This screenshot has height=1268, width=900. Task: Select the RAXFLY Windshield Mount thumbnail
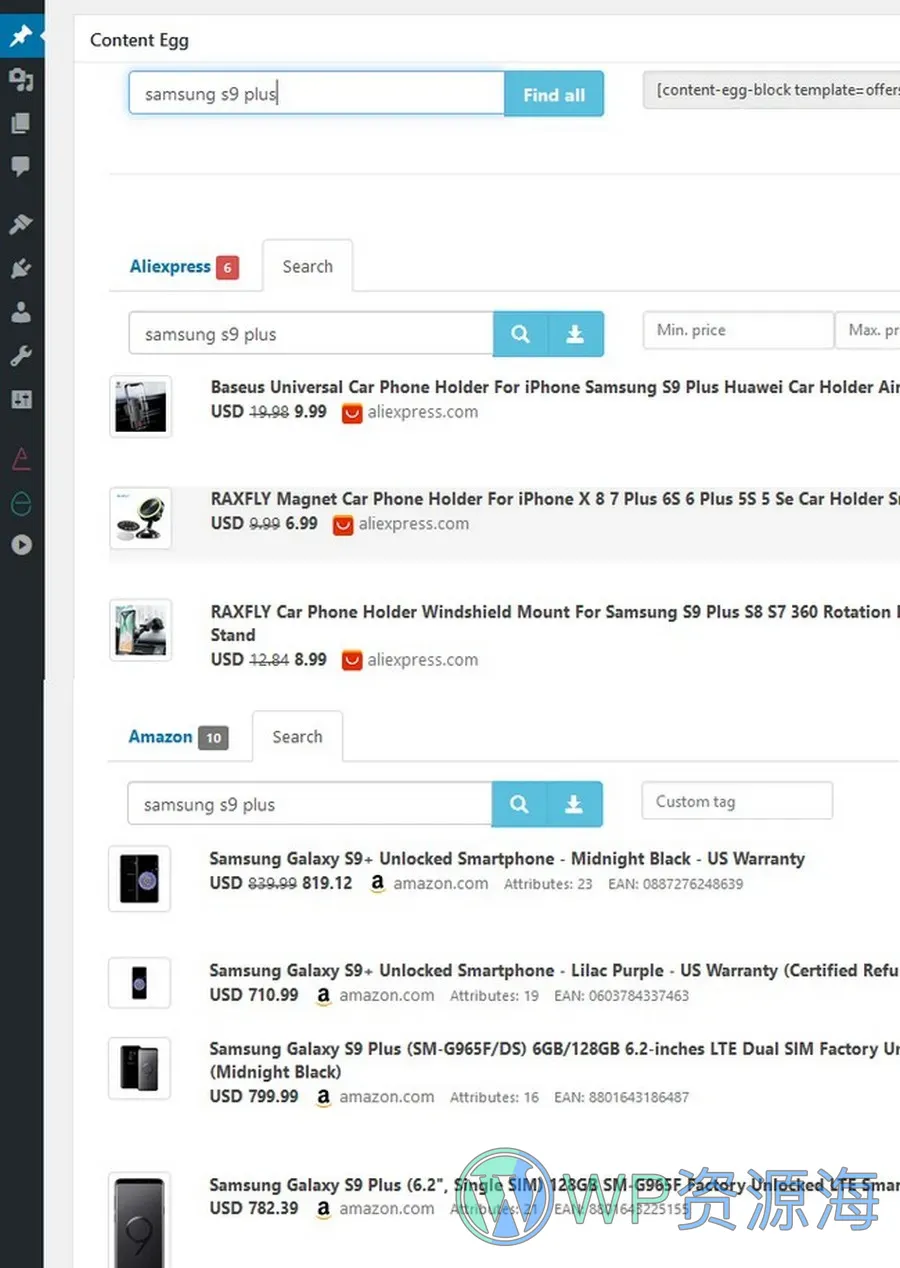click(140, 630)
